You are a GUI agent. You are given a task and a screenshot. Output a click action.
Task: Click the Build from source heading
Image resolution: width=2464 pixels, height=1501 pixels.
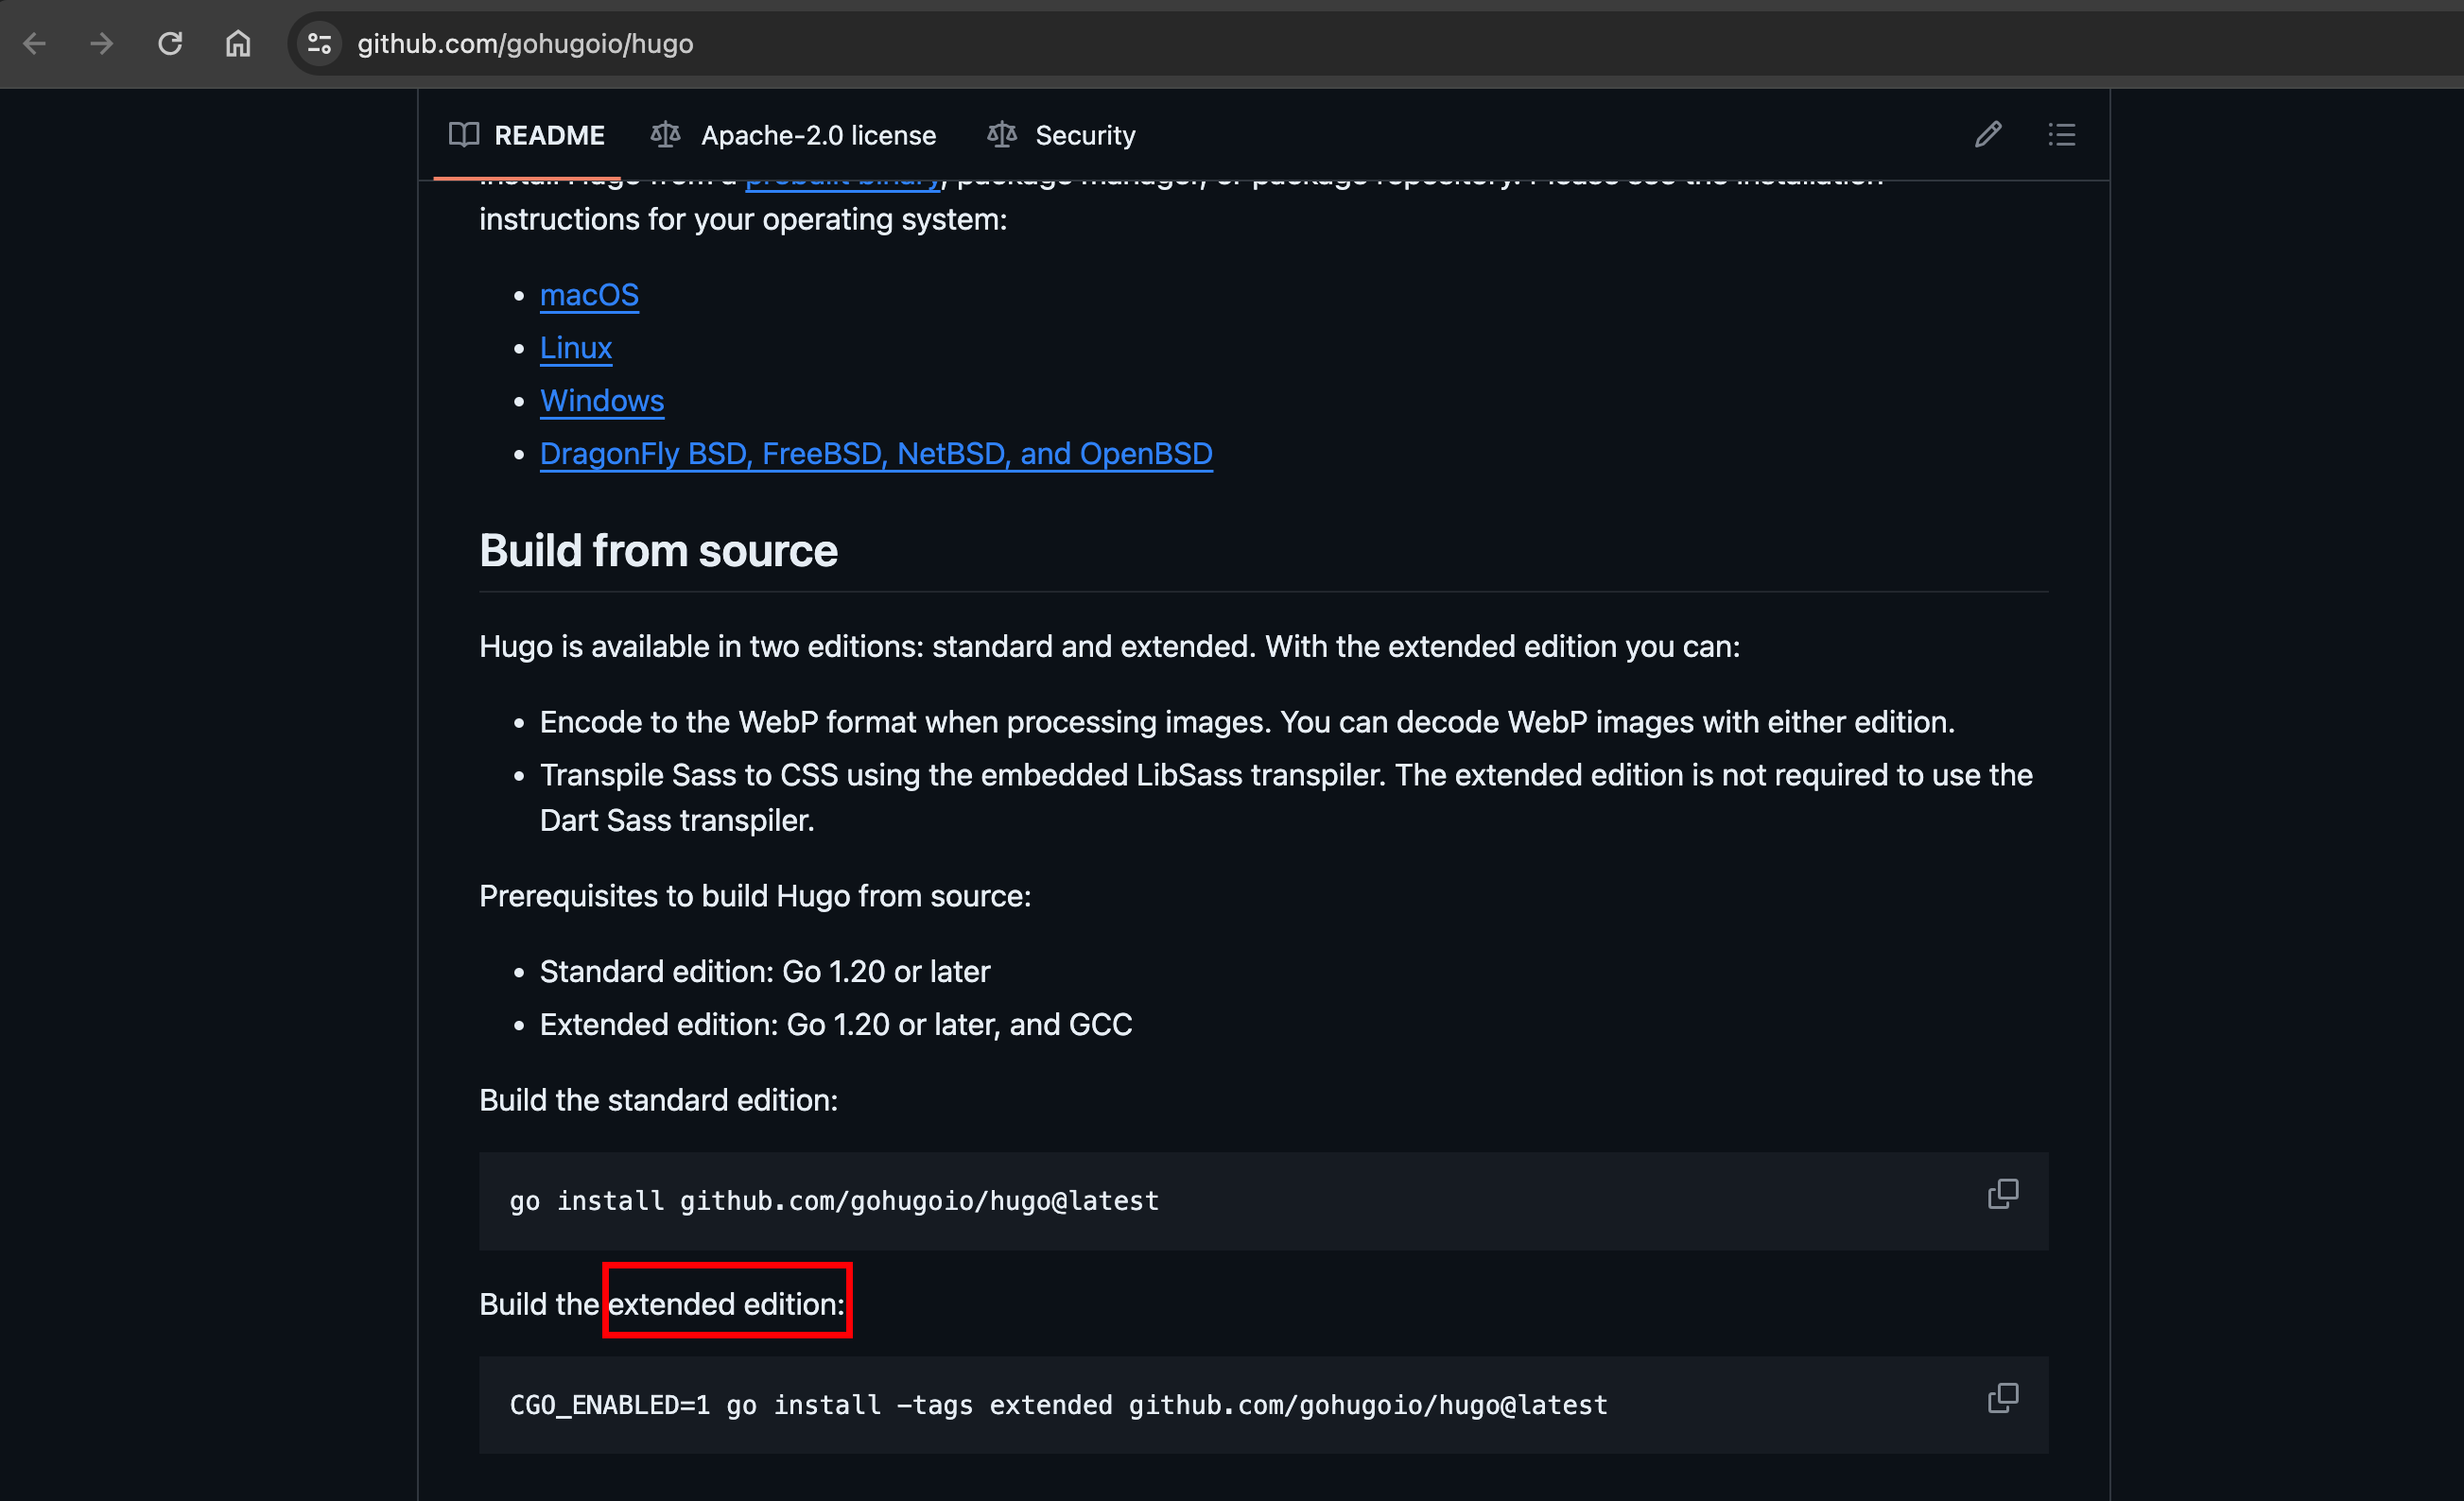click(658, 551)
